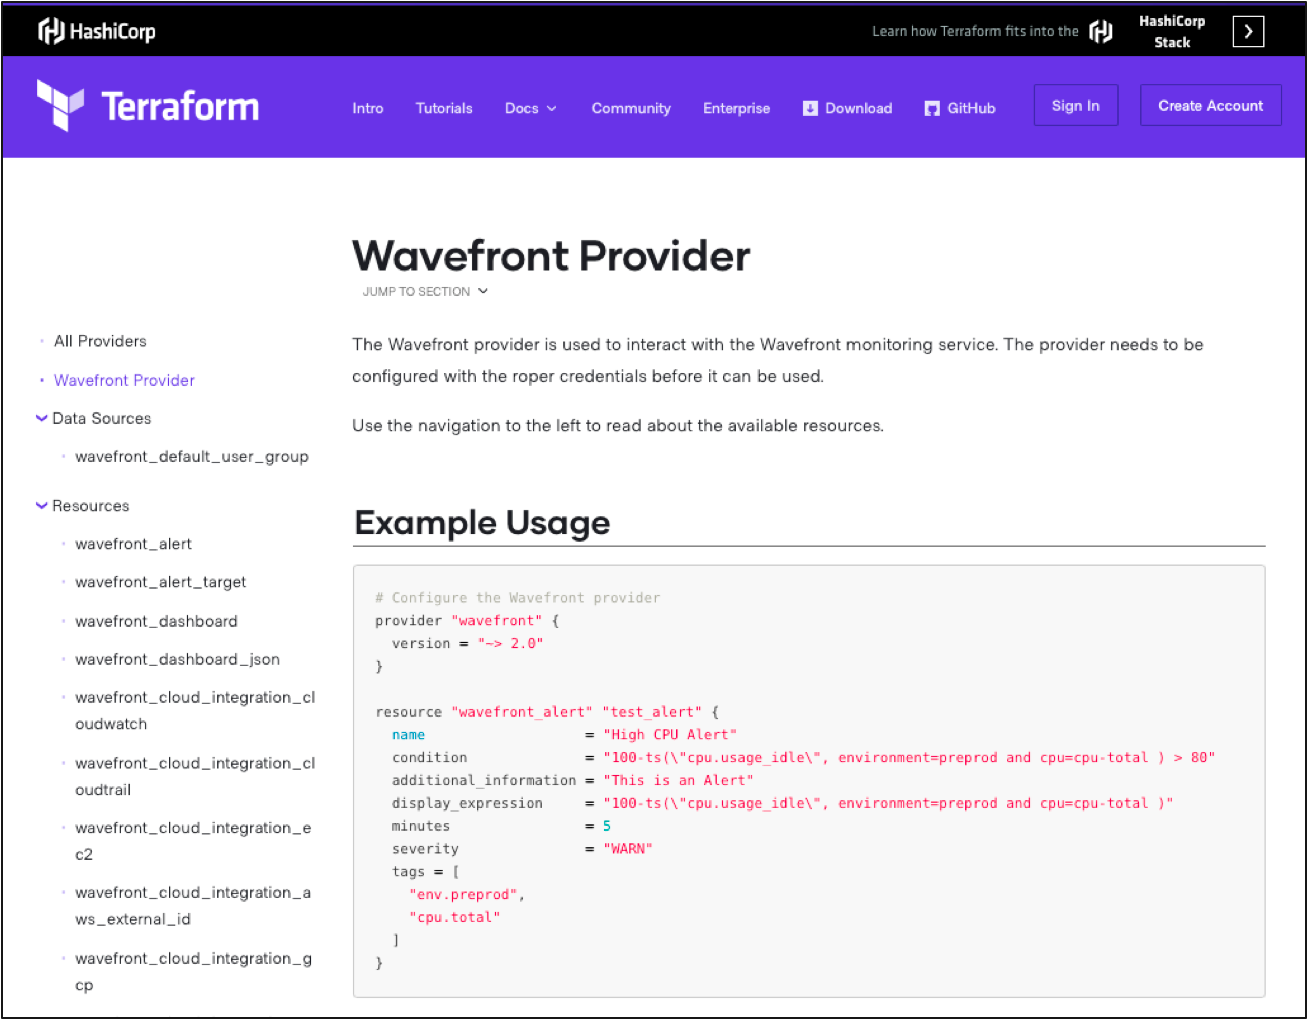Click the 'Learn how Terraform fits into the' text
This screenshot has width=1309, height=1021.
point(975,31)
